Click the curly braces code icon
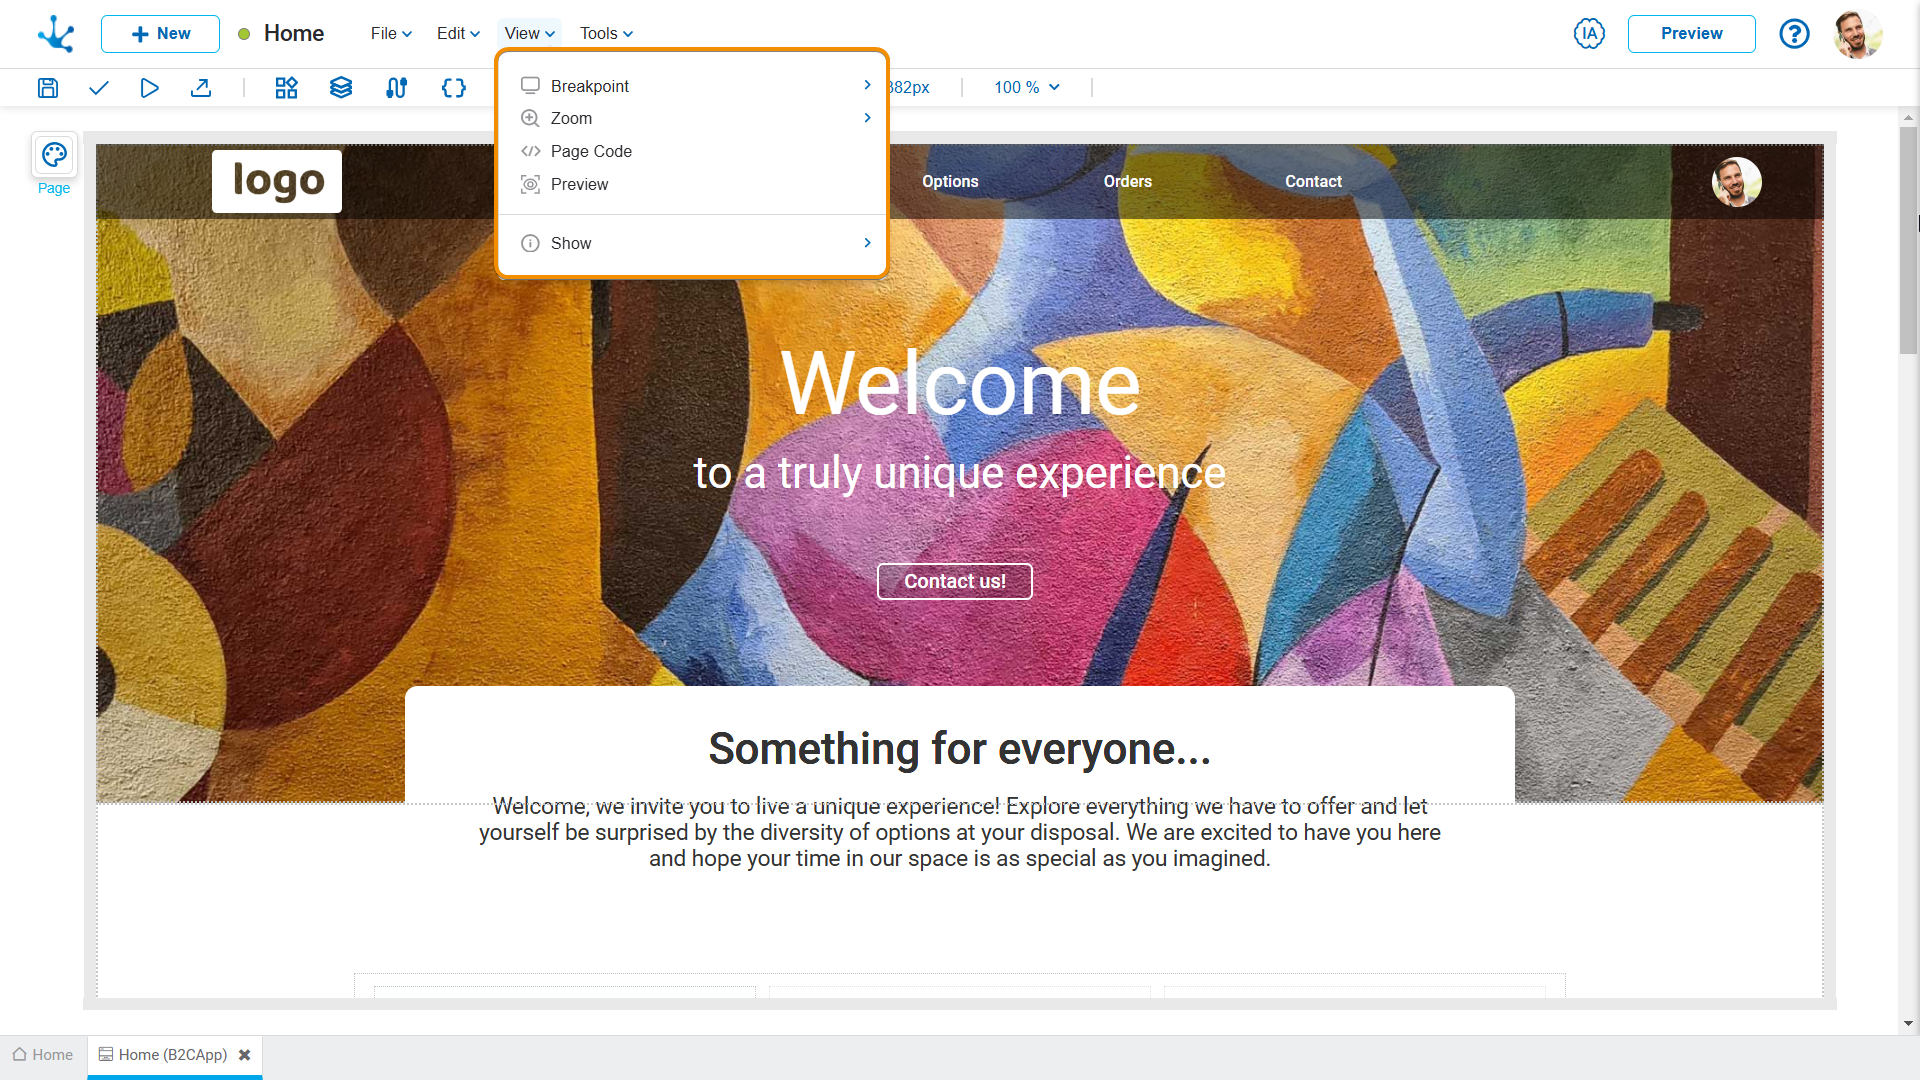Viewport: 1920px width, 1080px height. [454, 88]
